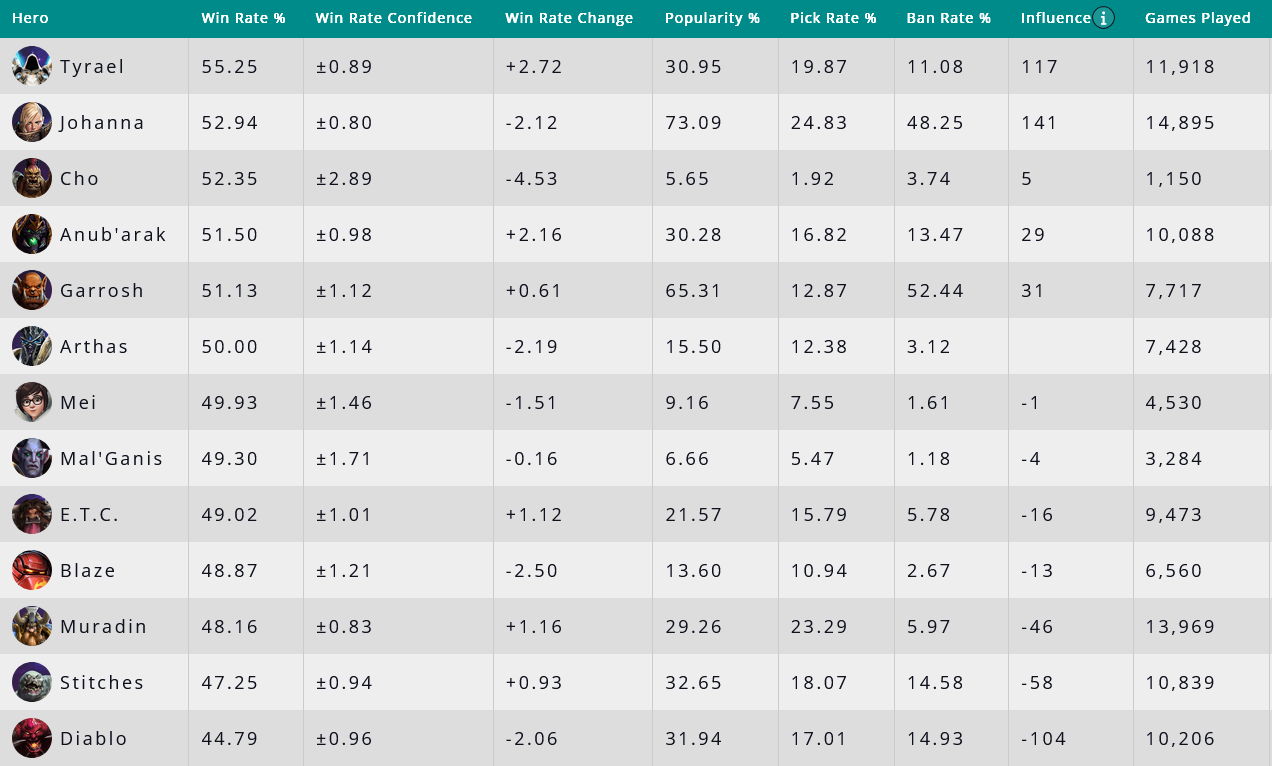Viewport: 1272px width, 766px height.
Task: Sort by Influence column header
Action: (1056, 18)
